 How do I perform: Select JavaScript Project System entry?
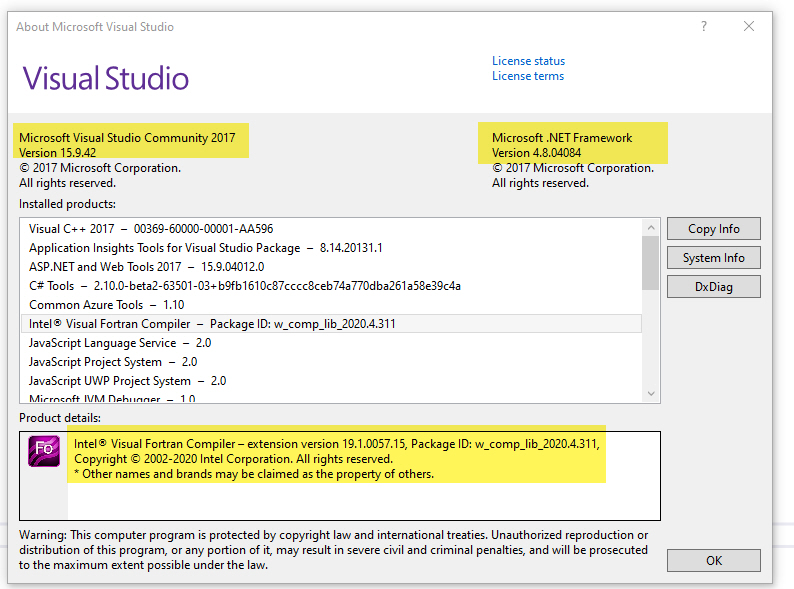tap(112, 361)
